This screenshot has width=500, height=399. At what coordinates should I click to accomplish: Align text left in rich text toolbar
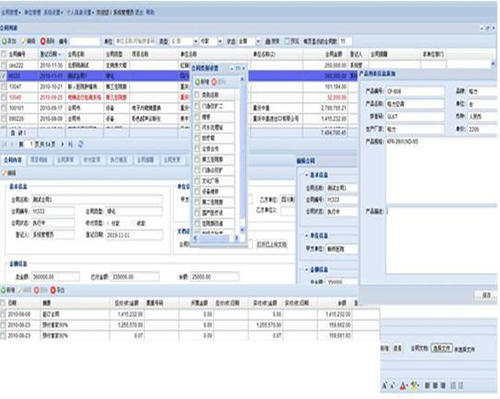click(427, 386)
